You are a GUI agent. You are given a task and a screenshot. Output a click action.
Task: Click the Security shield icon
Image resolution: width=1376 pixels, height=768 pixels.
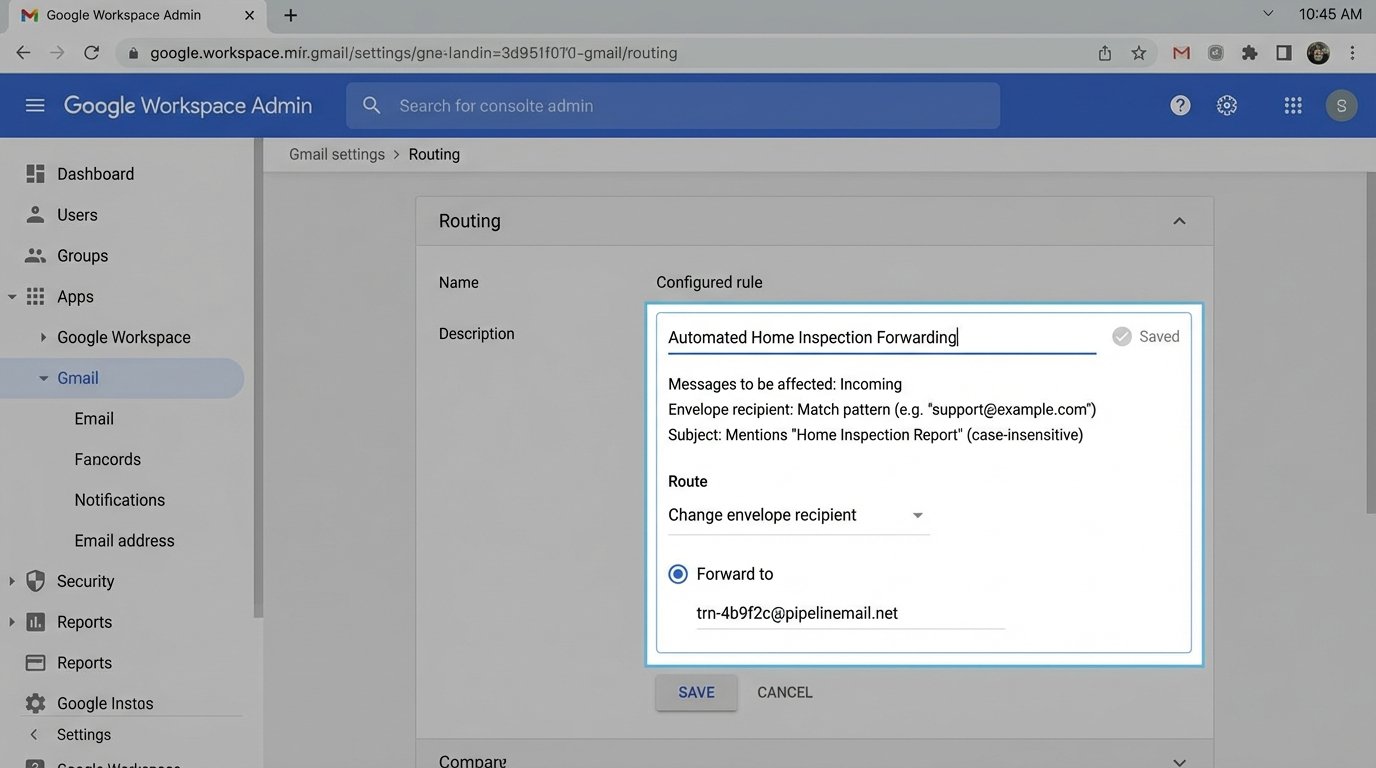pos(36,580)
